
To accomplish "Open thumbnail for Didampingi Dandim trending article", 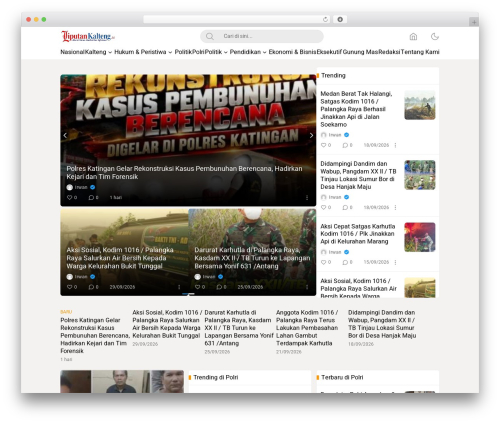I will point(420,175).
